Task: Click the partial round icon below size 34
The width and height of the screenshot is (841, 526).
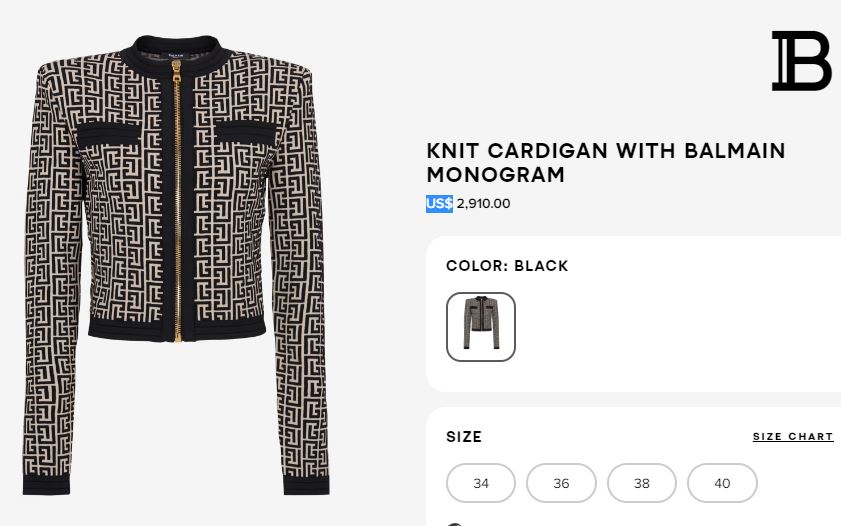Action: pyautogui.click(x=455, y=523)
